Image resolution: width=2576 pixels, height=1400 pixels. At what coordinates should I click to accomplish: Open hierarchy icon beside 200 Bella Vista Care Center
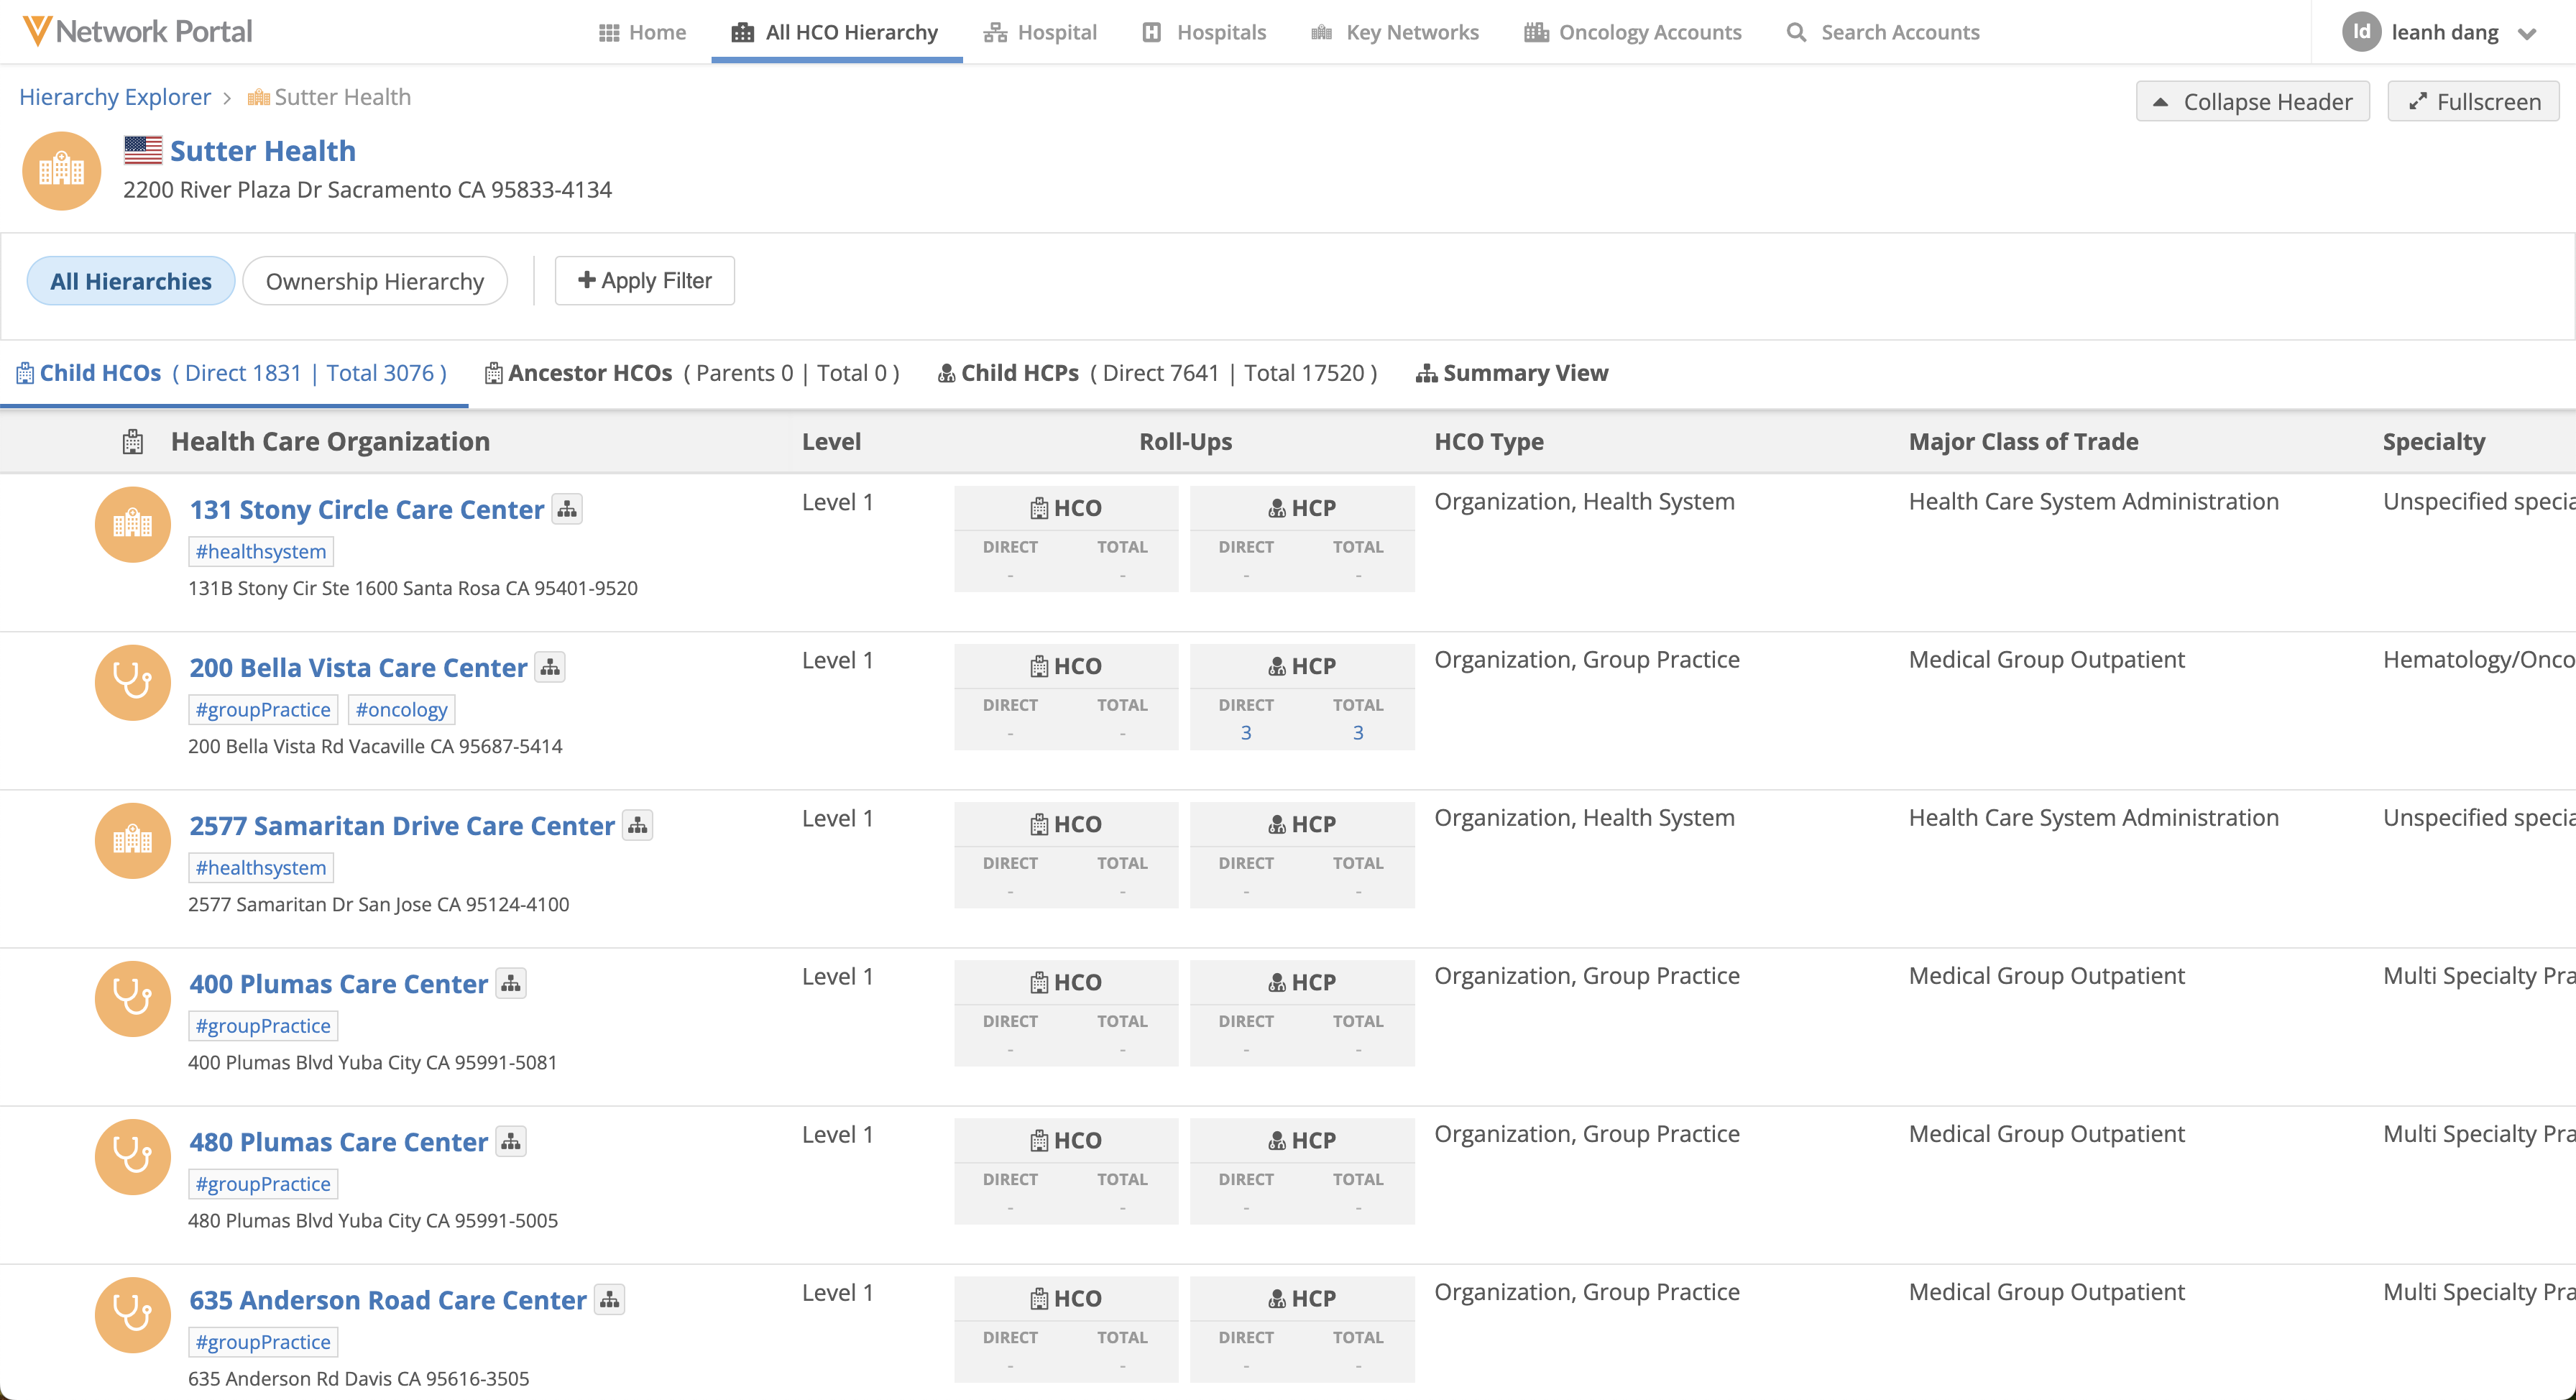pos(550,667)
